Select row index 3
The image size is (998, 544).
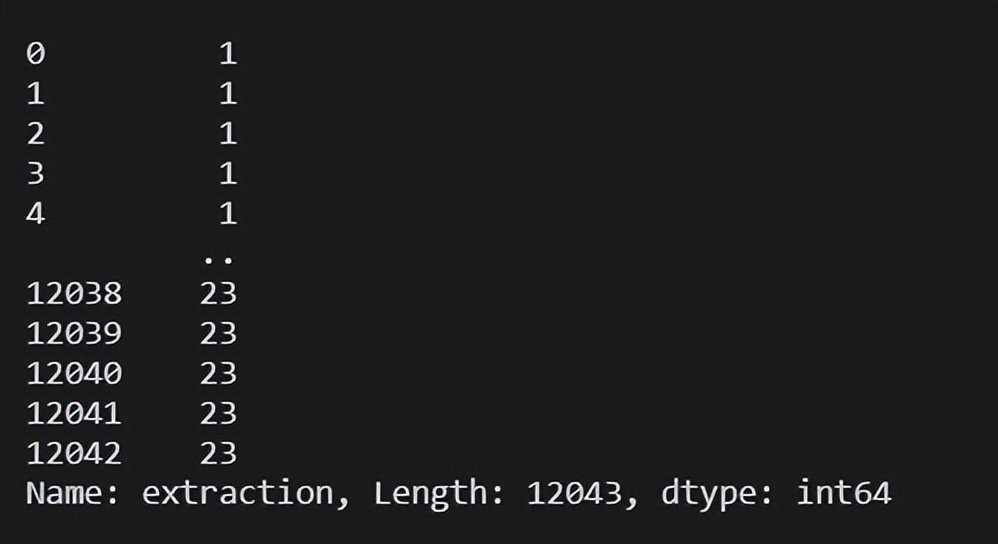tap(36, 174)
